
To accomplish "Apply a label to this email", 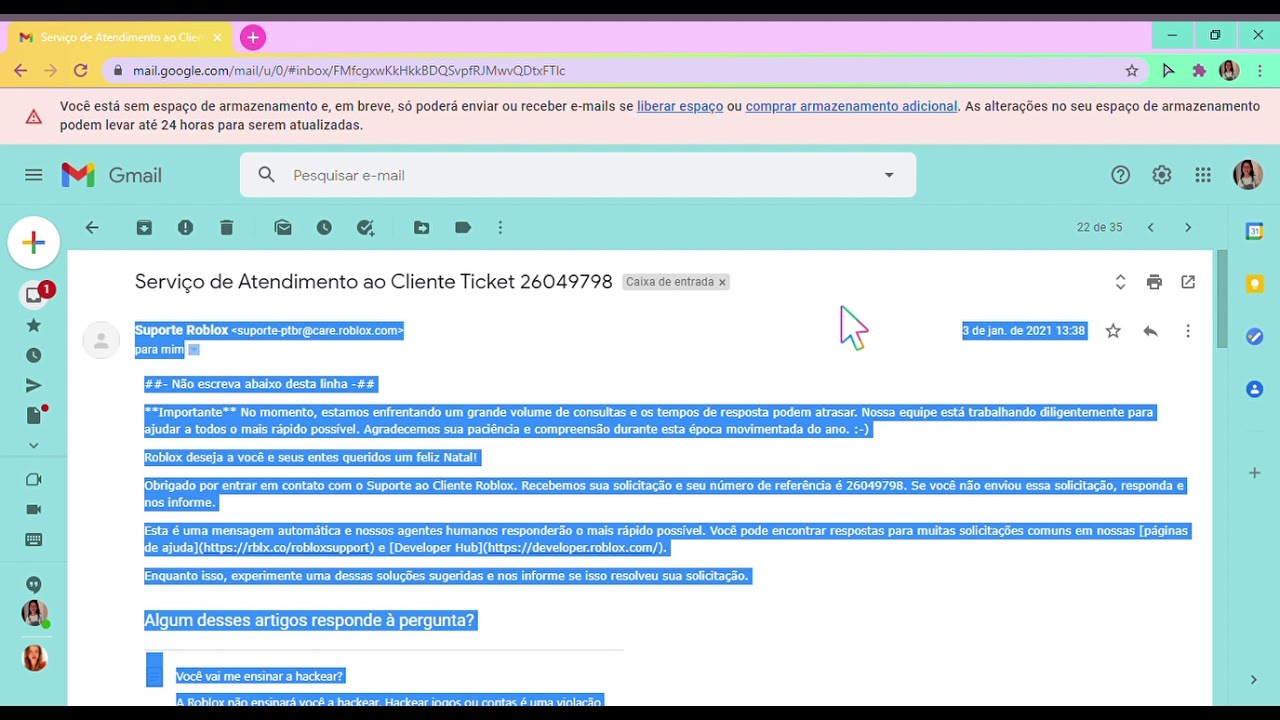I will (463, 228).
